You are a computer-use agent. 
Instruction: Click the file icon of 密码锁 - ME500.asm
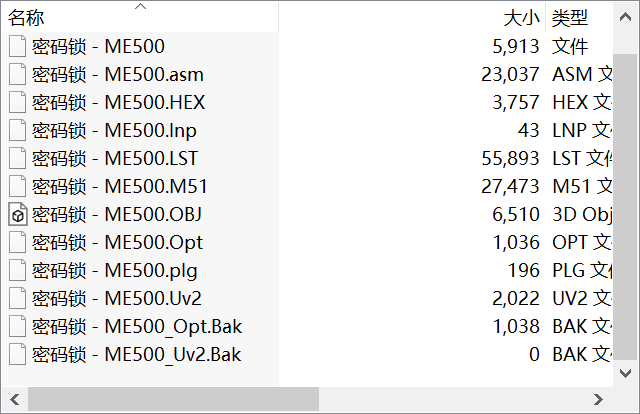[18, 74]
